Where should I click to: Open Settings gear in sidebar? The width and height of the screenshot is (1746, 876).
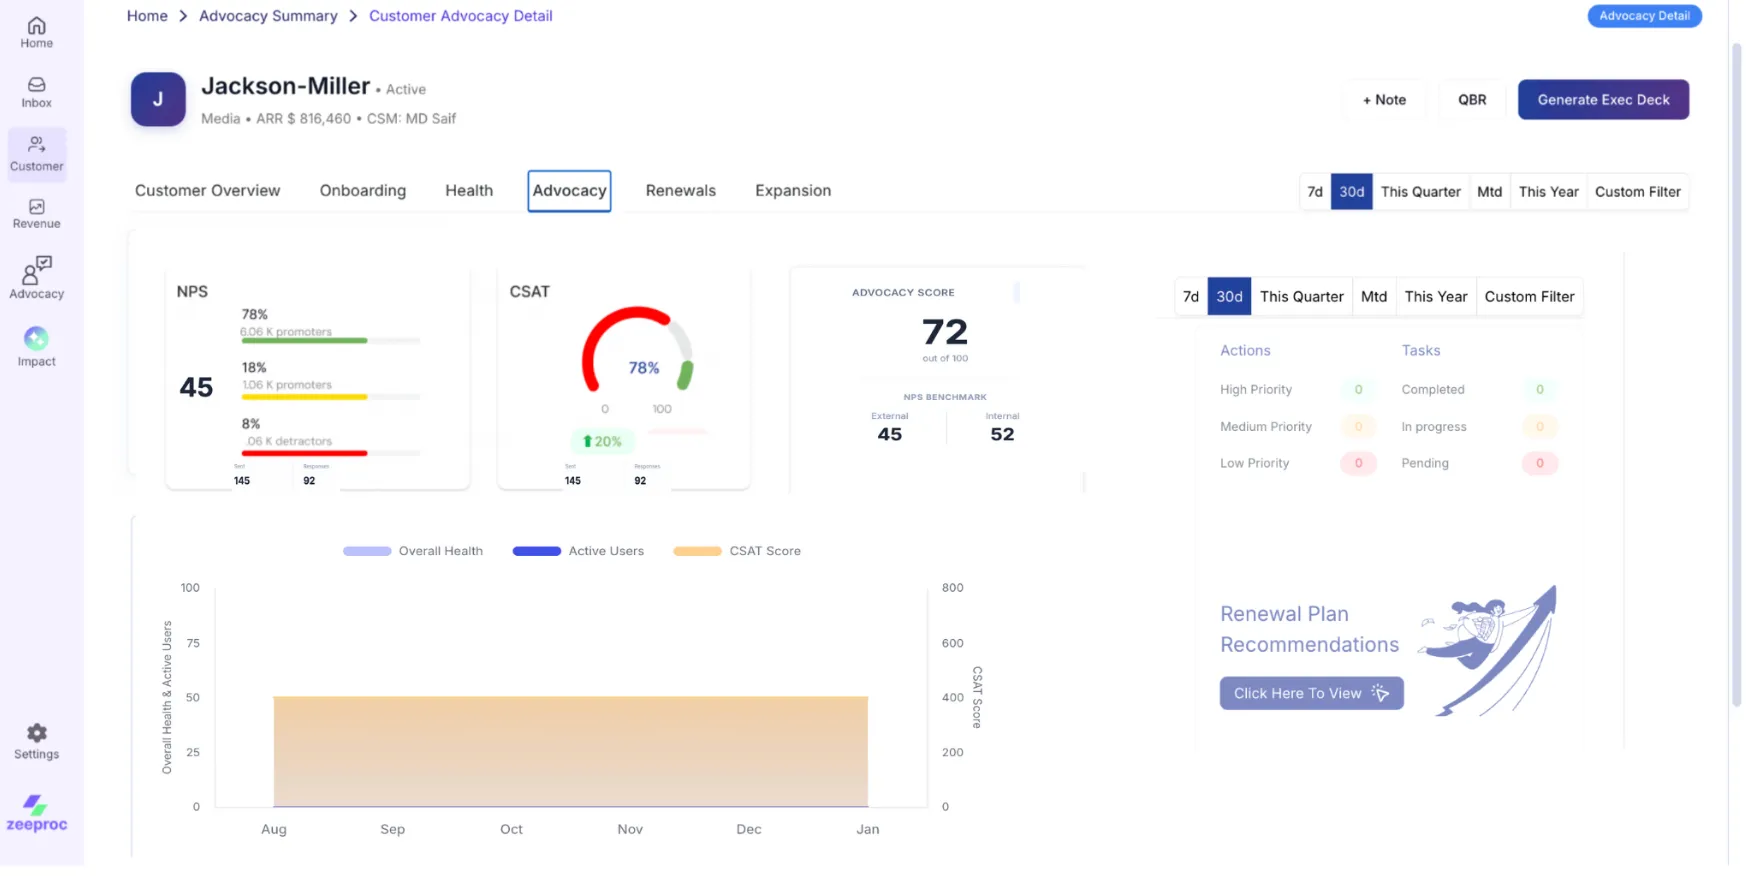click(36, 741)
